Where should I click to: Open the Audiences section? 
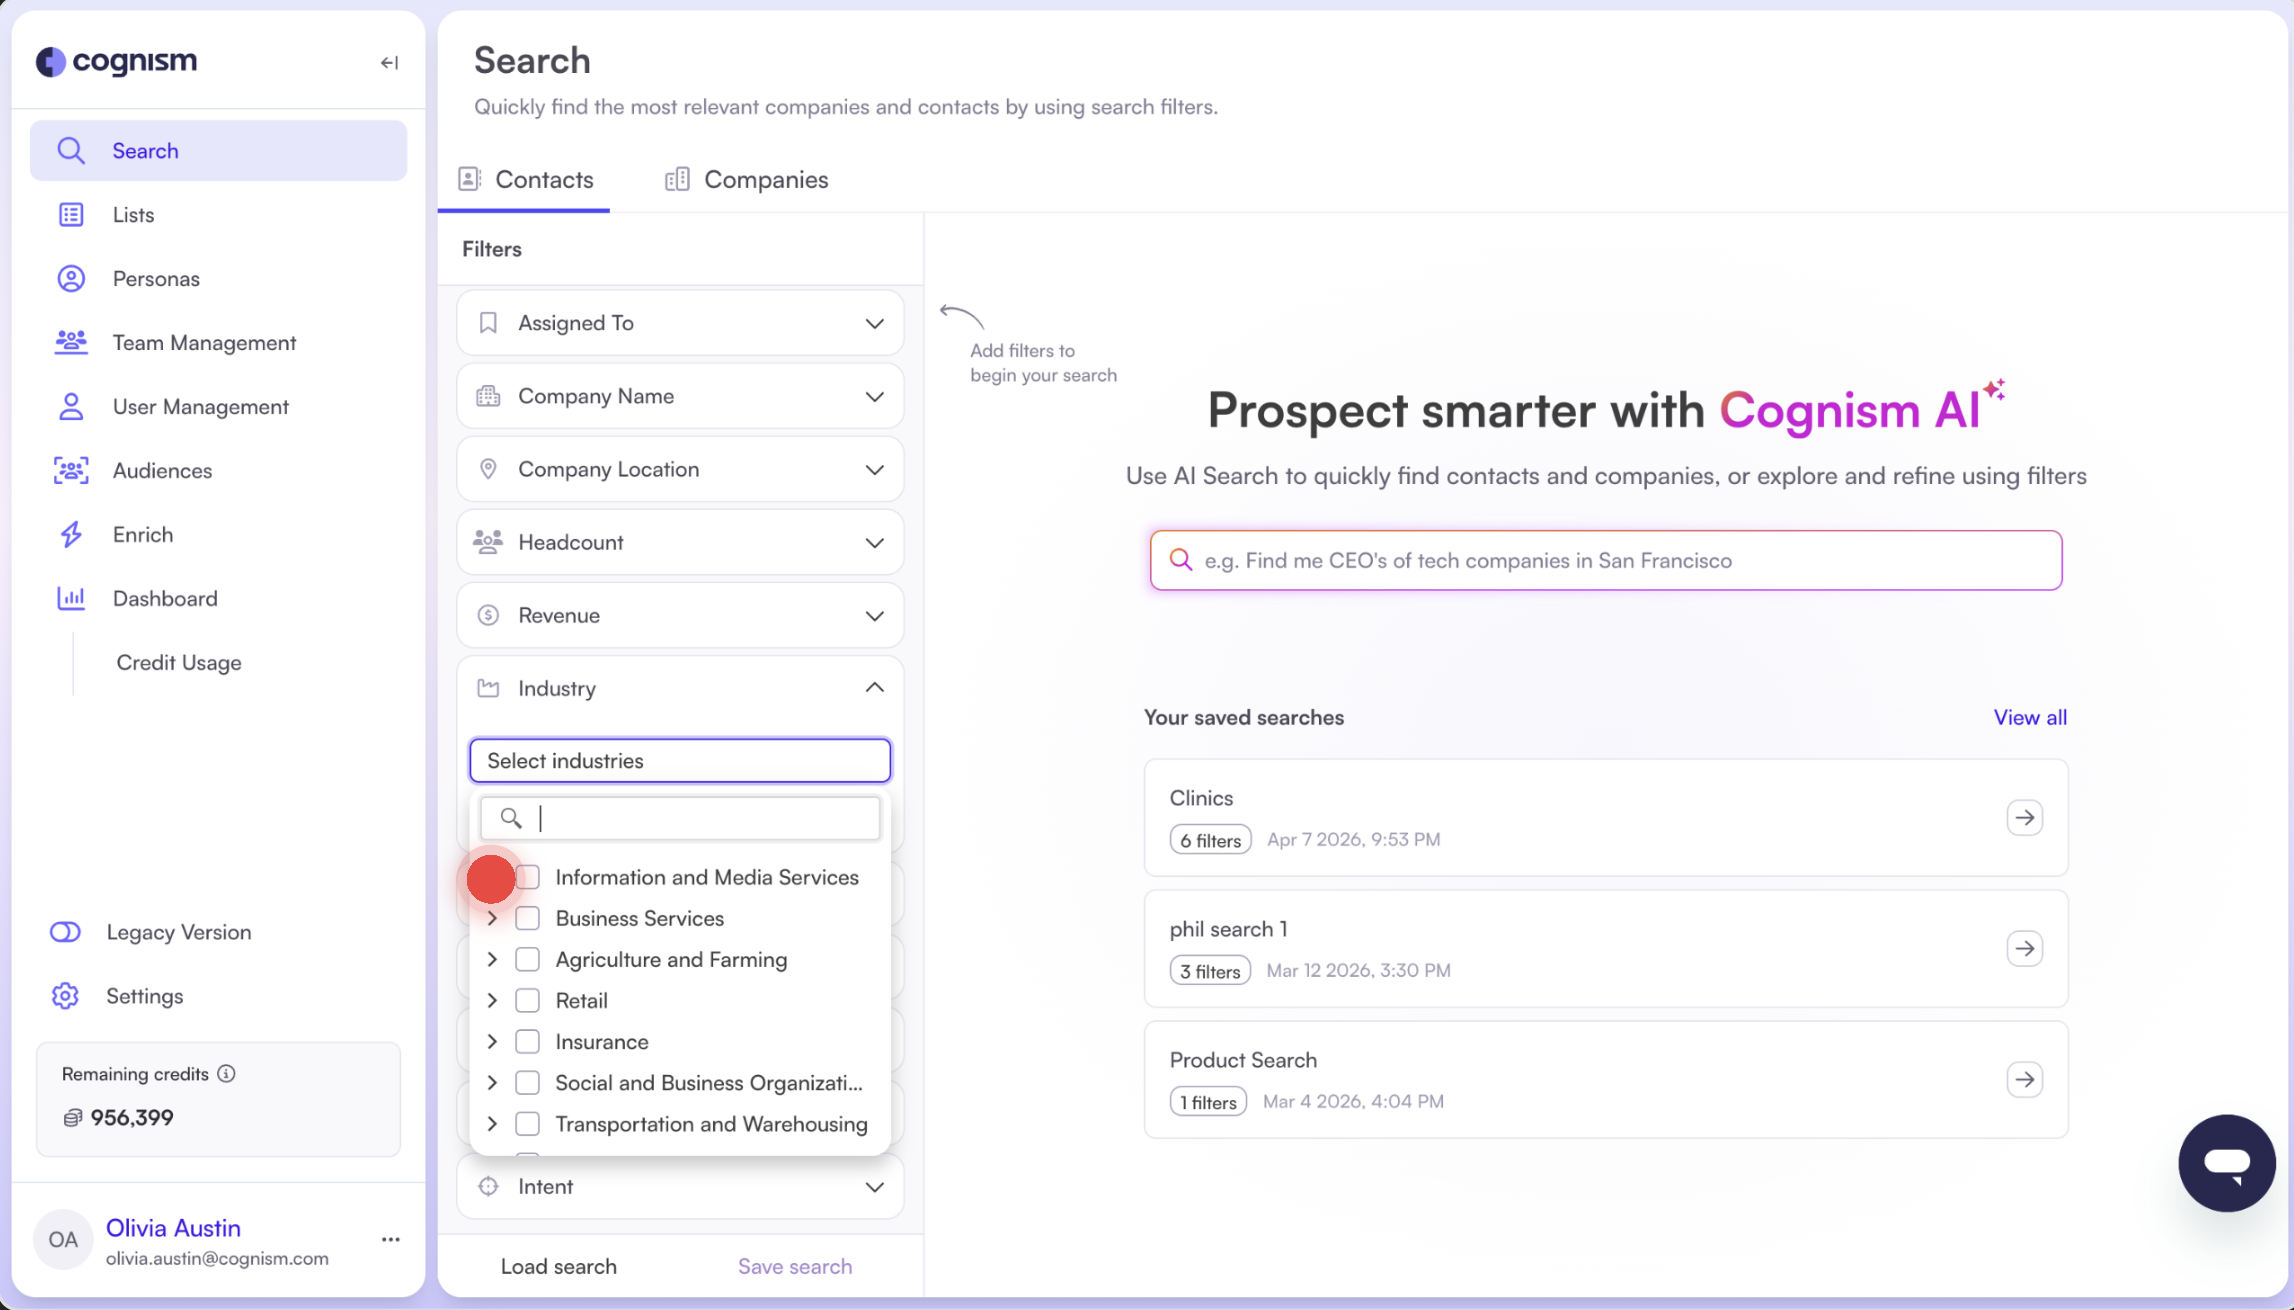[x=162, y=471]
